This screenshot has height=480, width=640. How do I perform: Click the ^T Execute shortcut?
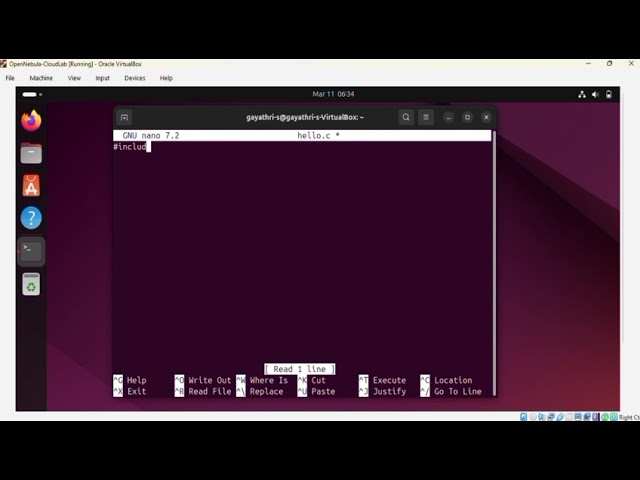tap(382, 380)
